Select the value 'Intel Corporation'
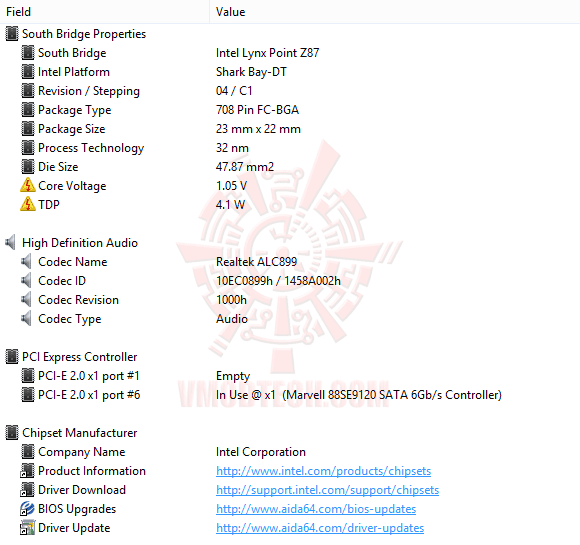Screen dimensions: 580x545 (261, 452)
